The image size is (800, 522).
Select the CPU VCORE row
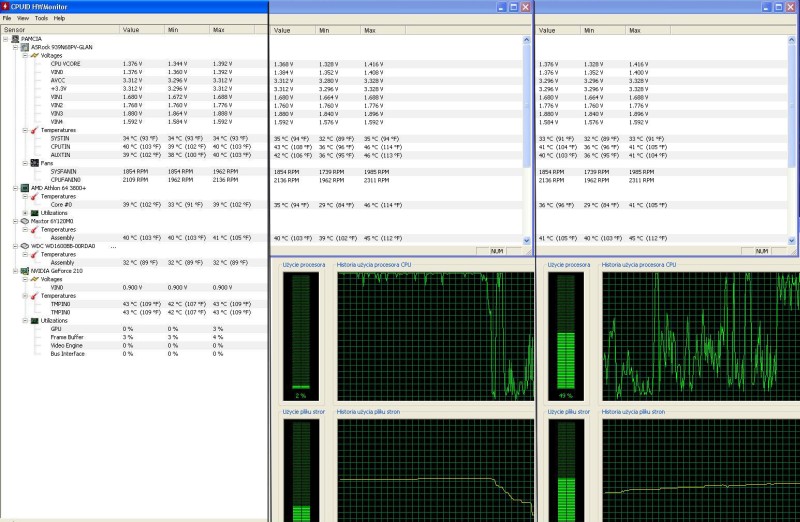point(134,64)
